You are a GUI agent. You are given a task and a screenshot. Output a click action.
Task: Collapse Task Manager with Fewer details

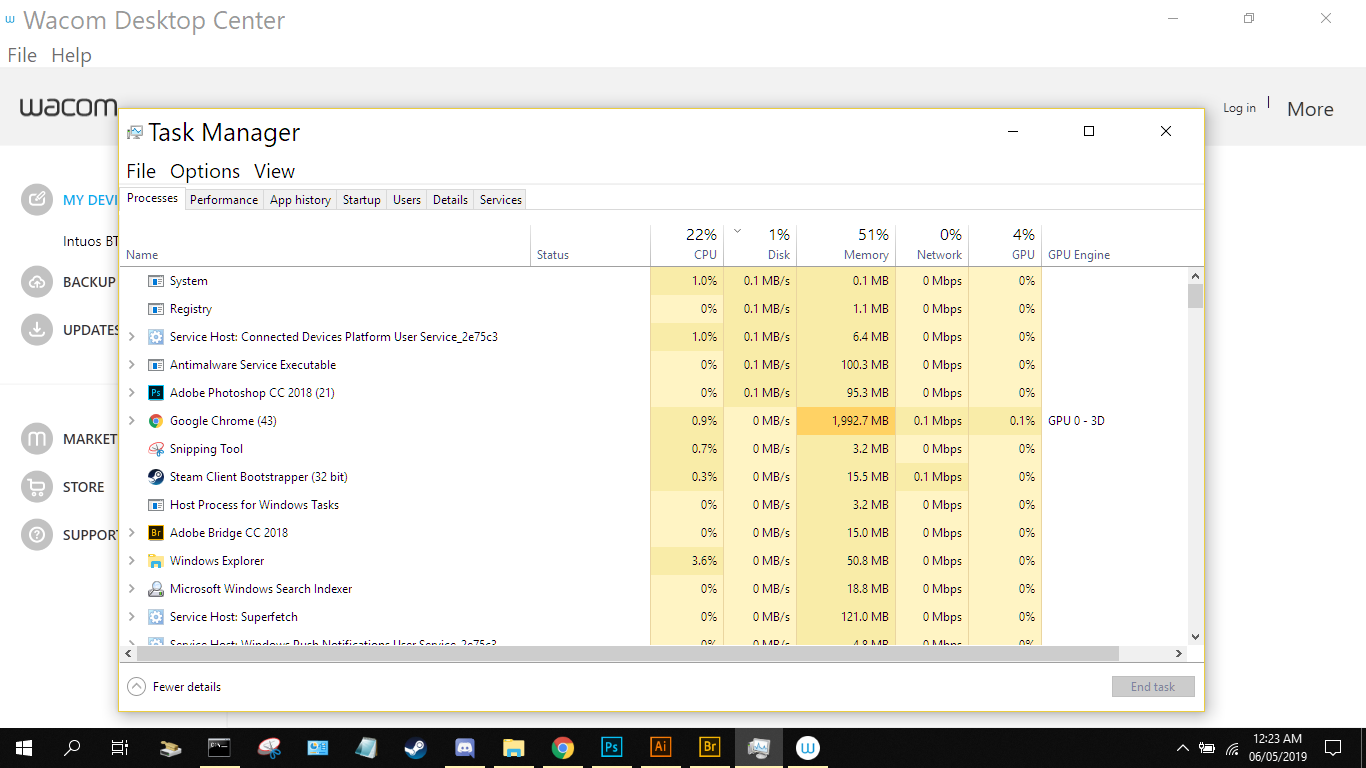coord(175,687)
